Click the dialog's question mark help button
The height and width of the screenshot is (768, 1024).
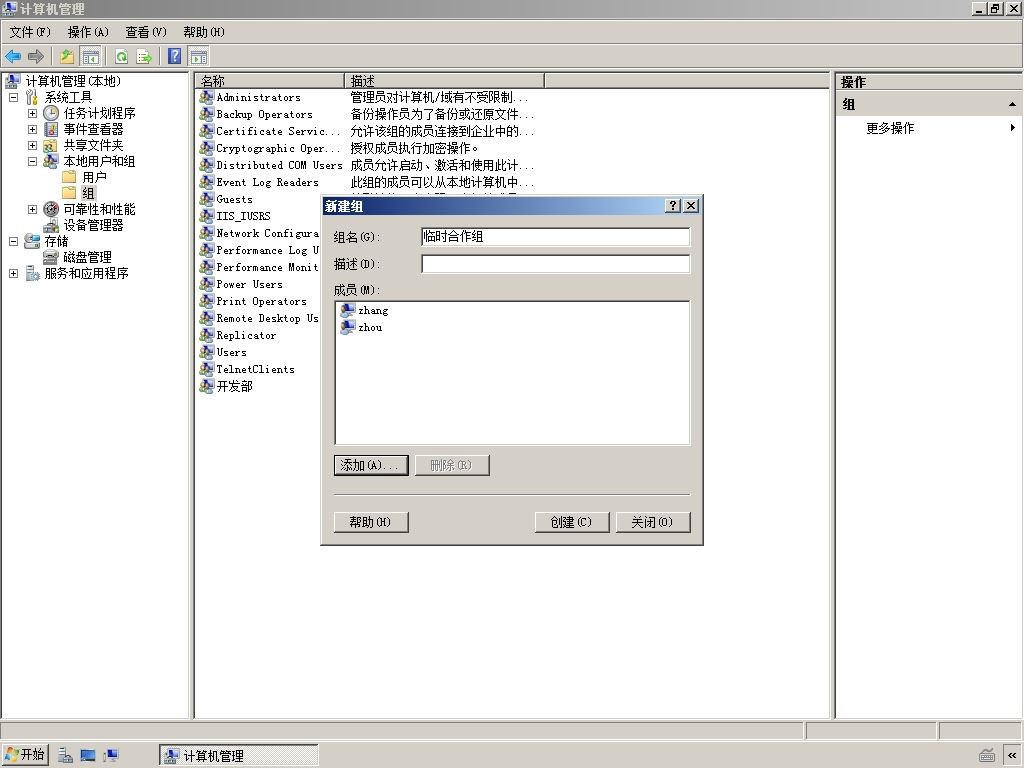673,206
